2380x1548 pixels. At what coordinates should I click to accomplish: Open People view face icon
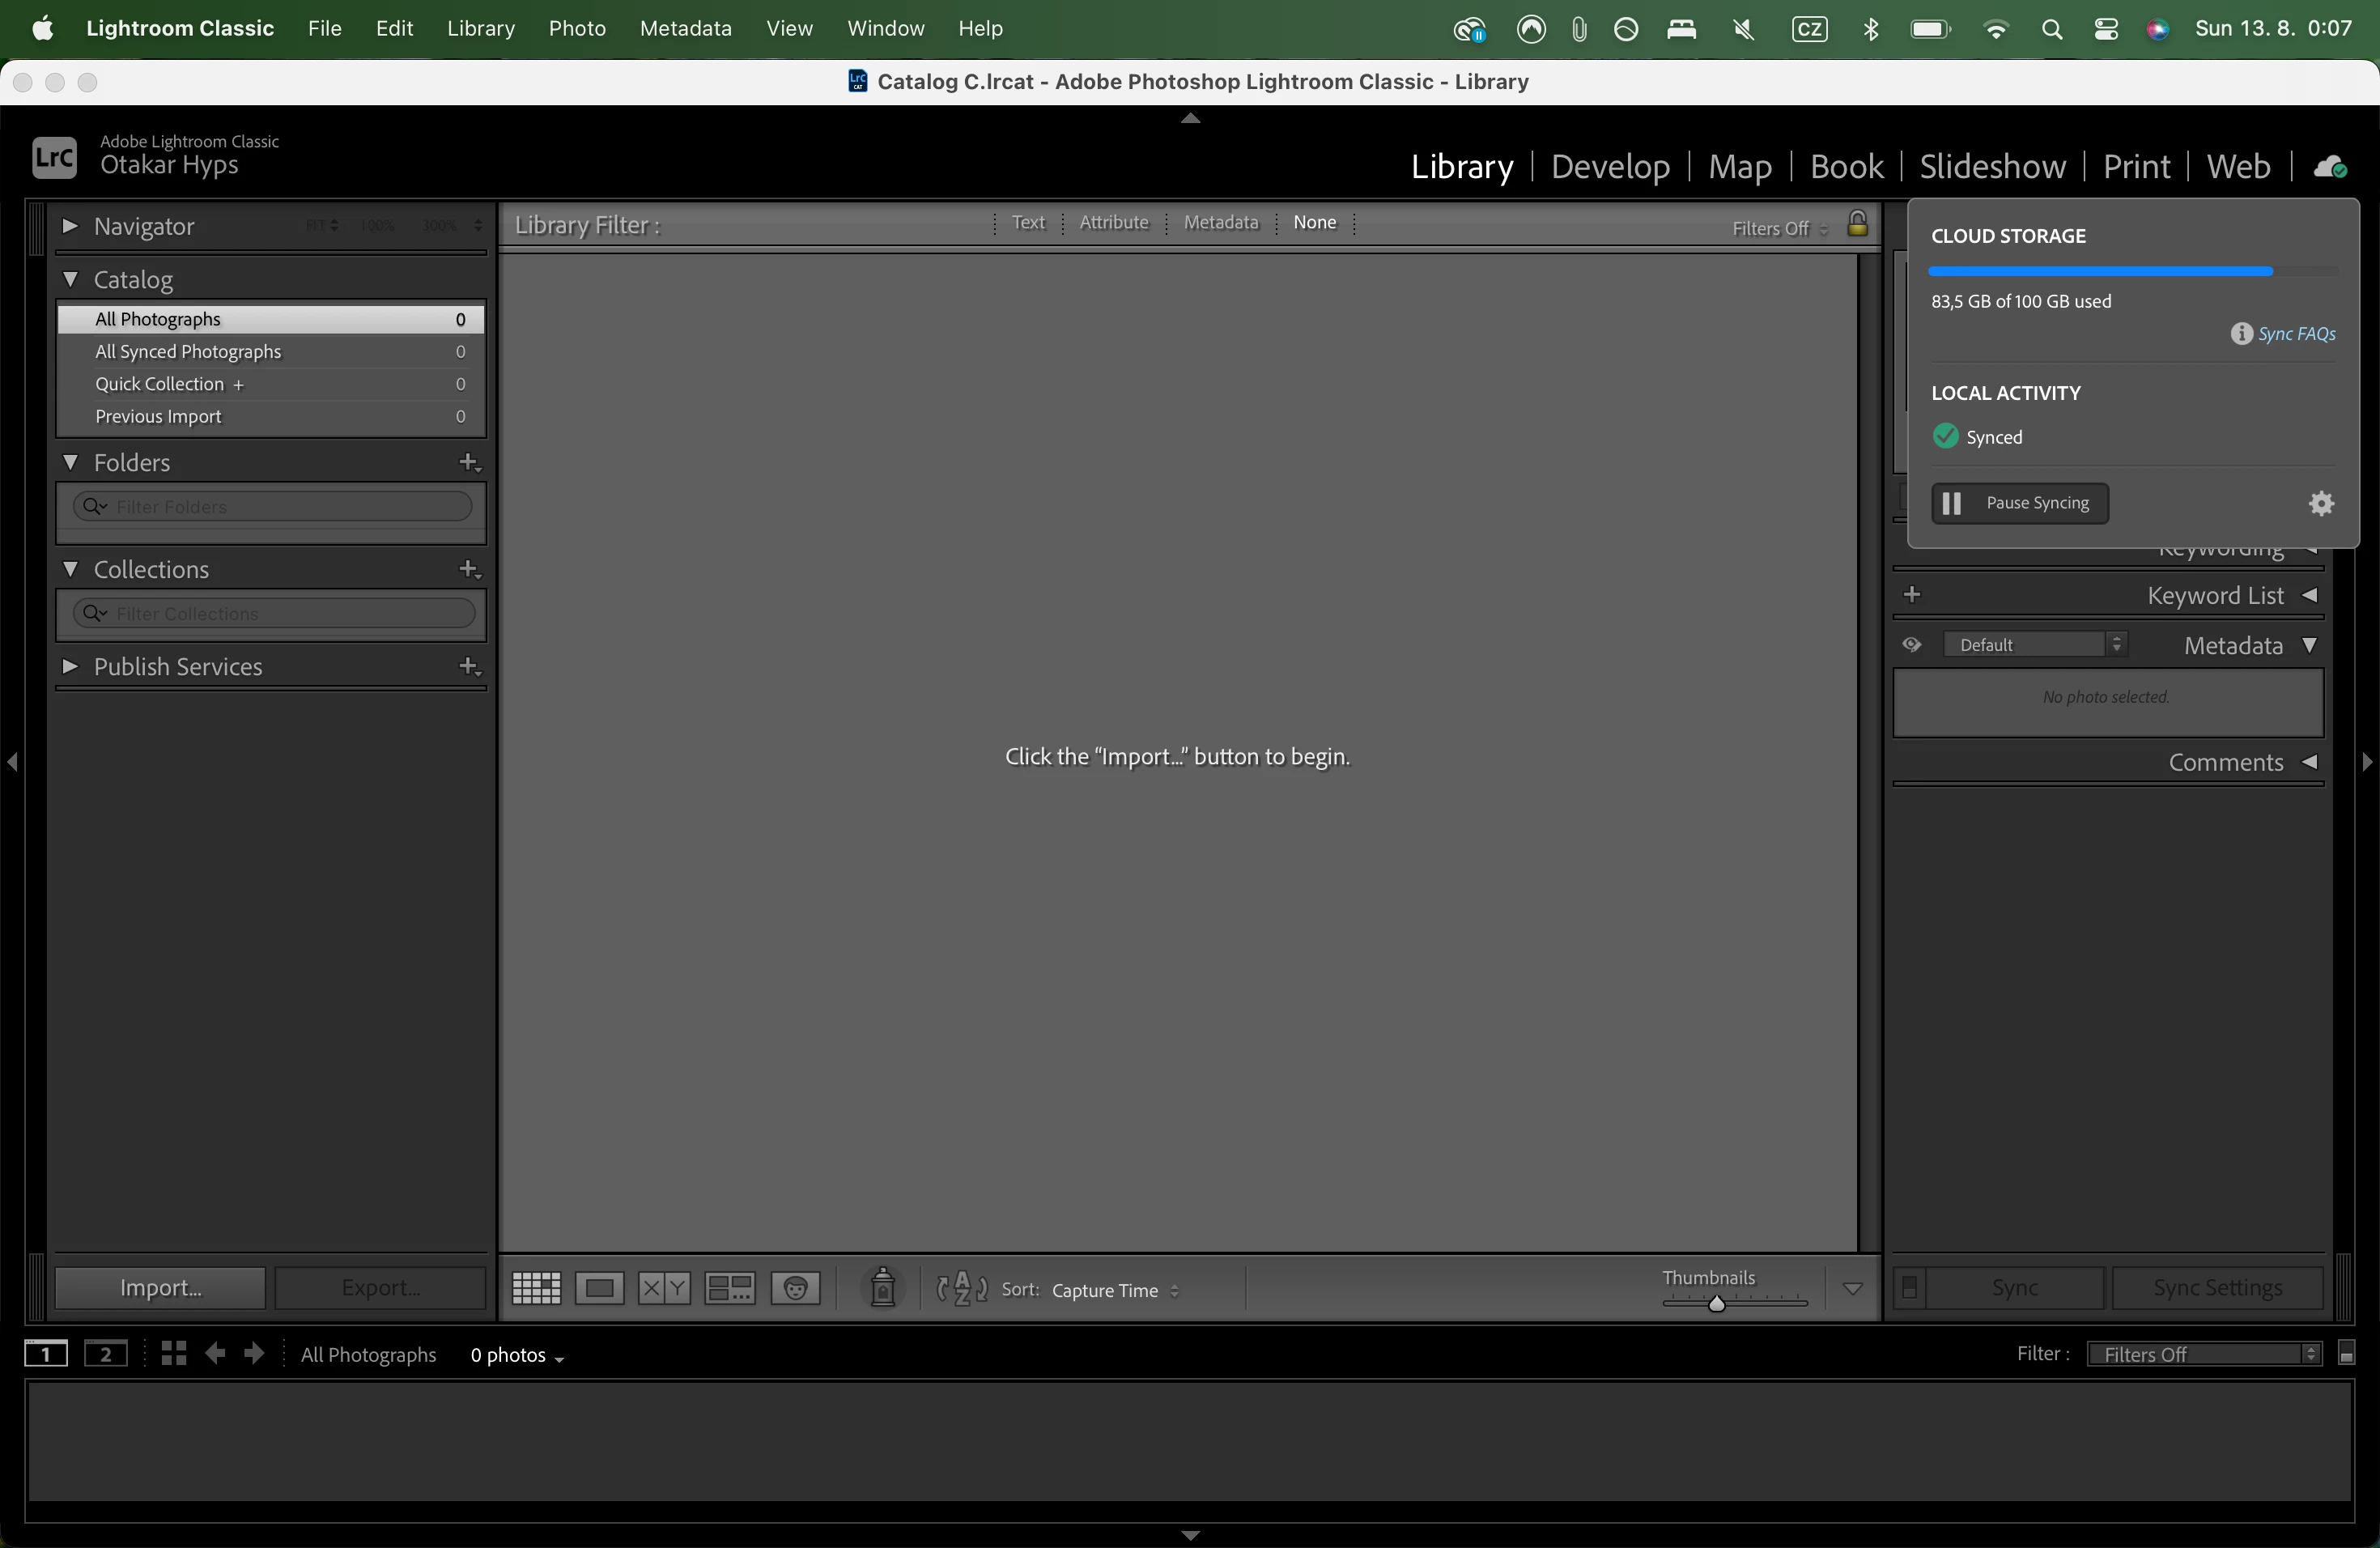(x=796, y=1288)
